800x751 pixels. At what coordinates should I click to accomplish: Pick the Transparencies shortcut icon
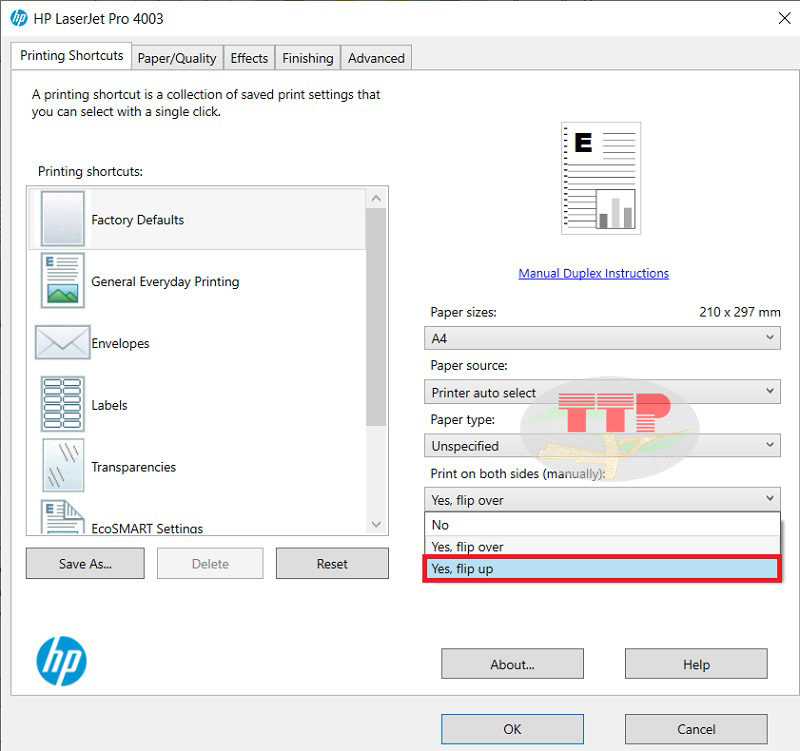(x=63, y=465)
